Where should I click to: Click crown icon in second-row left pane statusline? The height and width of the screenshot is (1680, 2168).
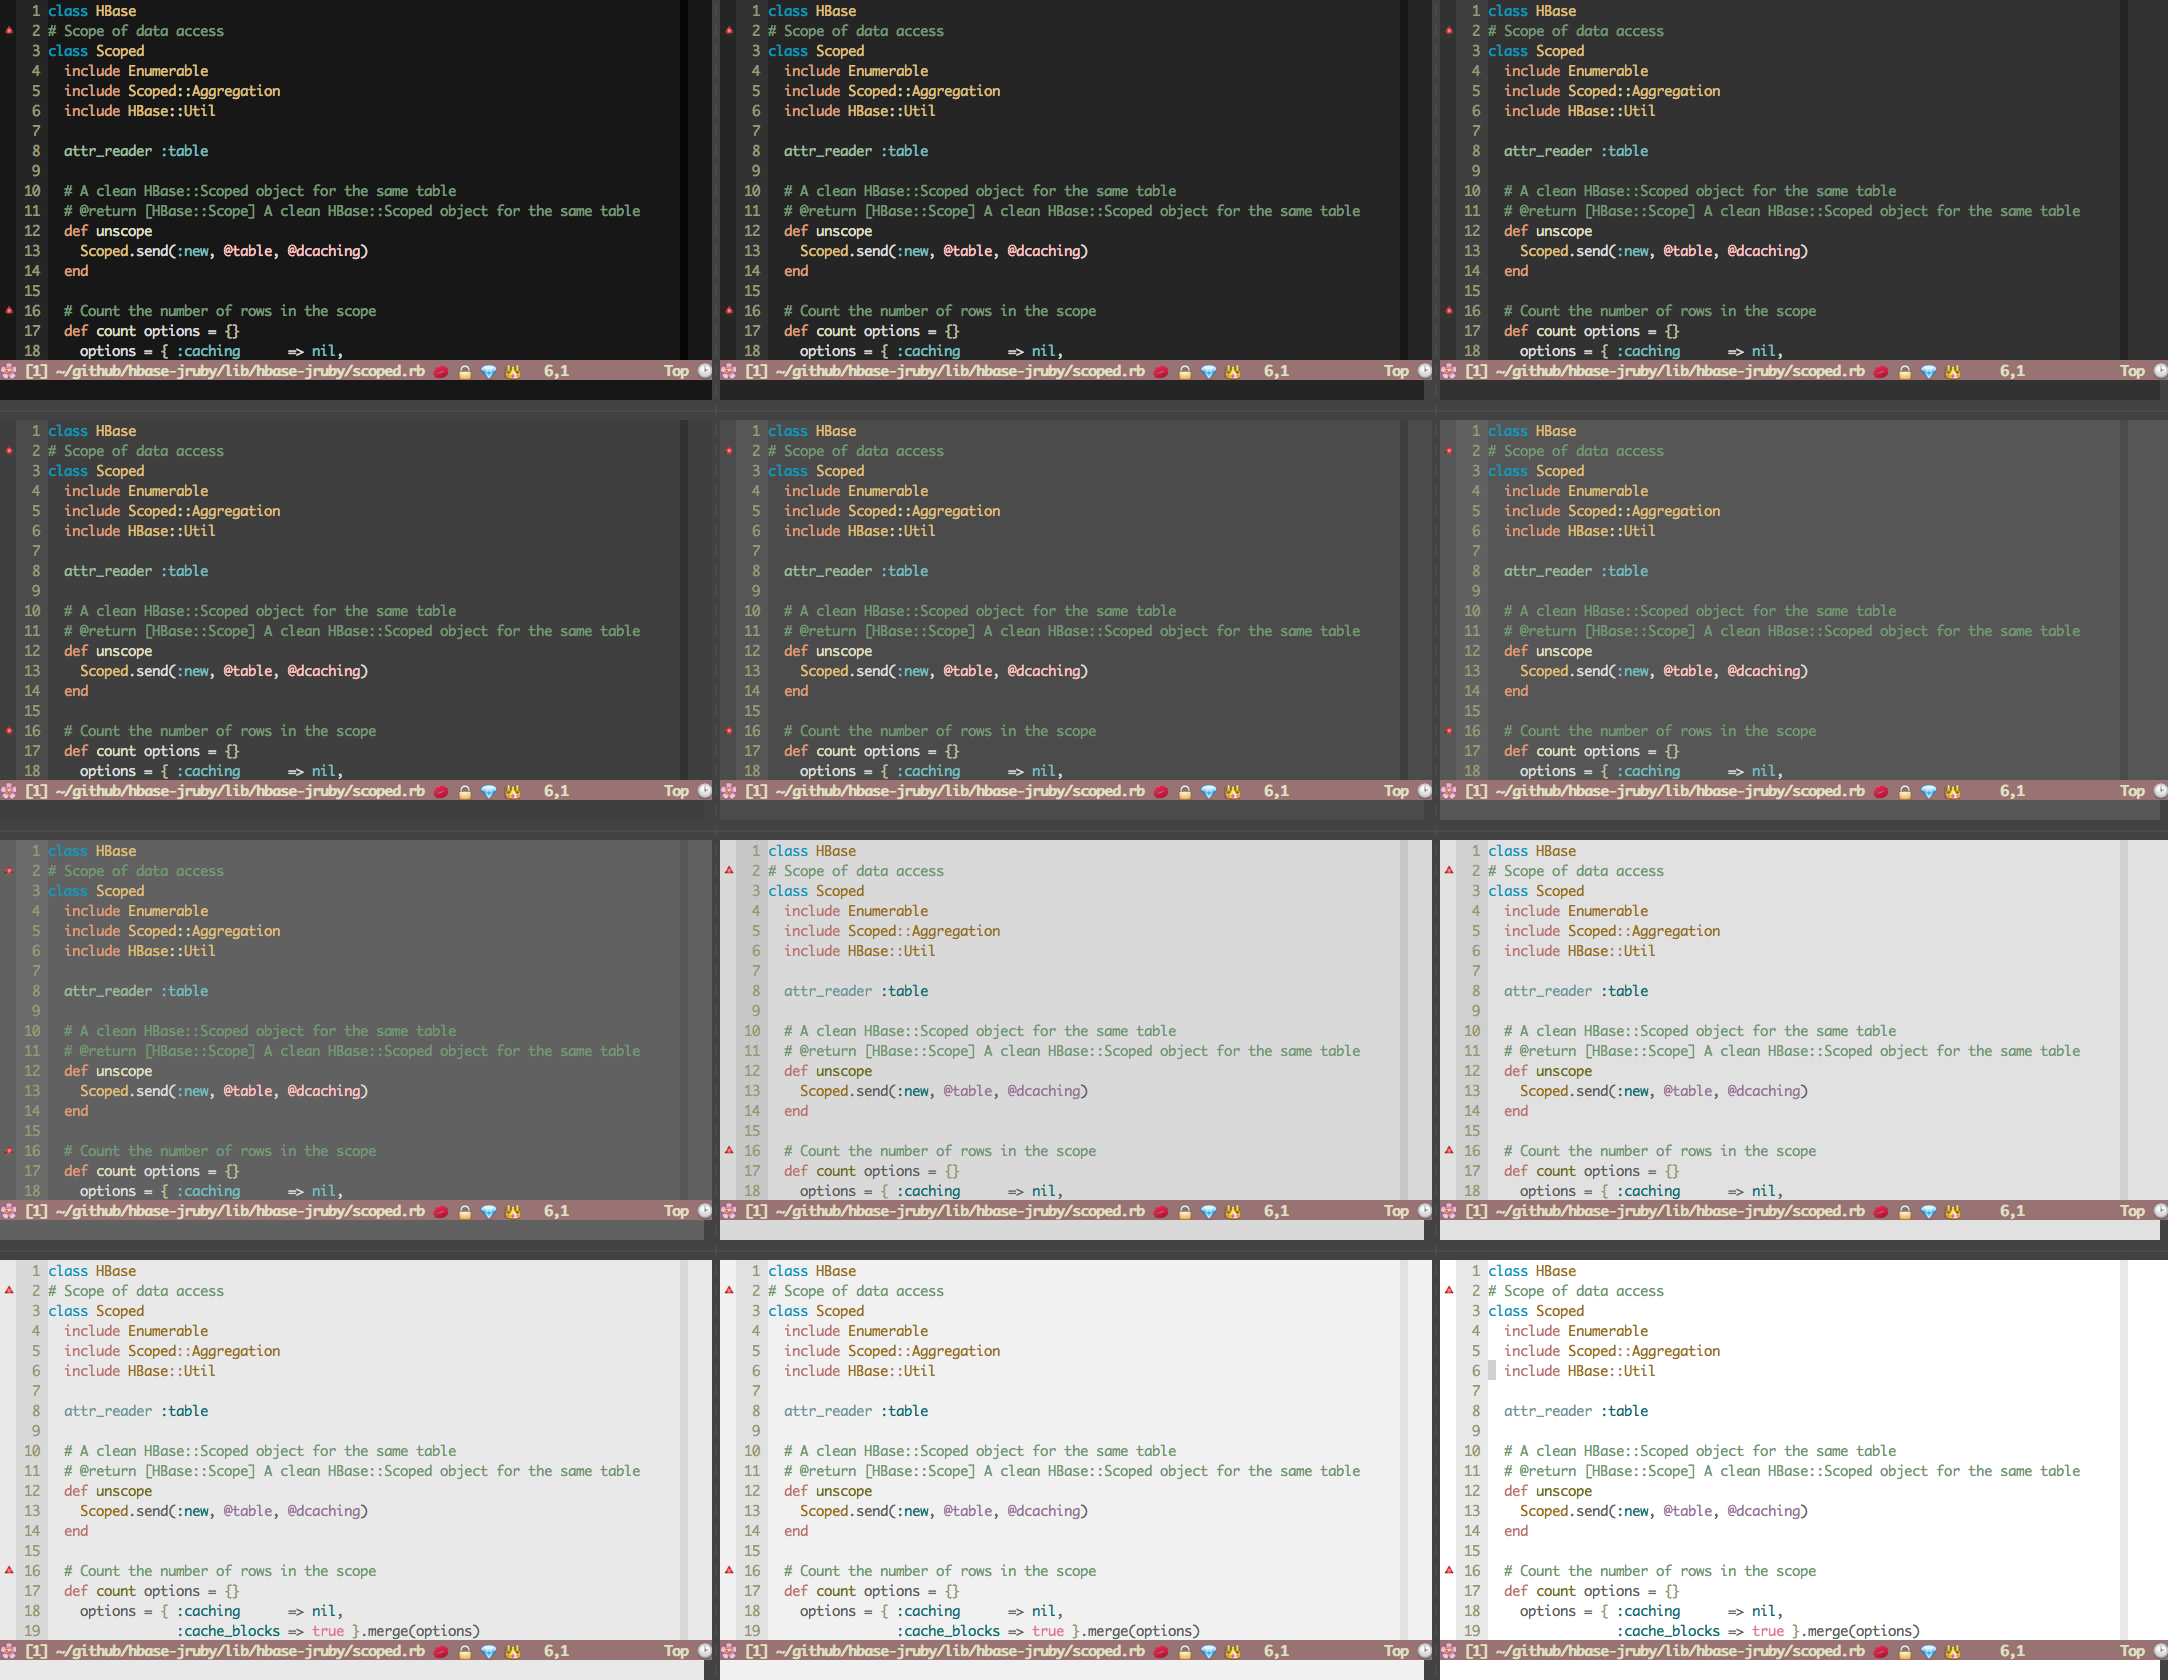point(513,791)
